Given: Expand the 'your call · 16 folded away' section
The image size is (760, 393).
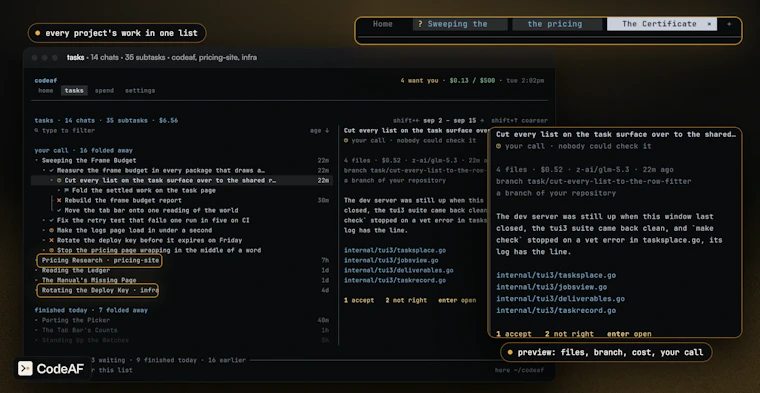Looking at the screenshot, I should coord(83,151).
